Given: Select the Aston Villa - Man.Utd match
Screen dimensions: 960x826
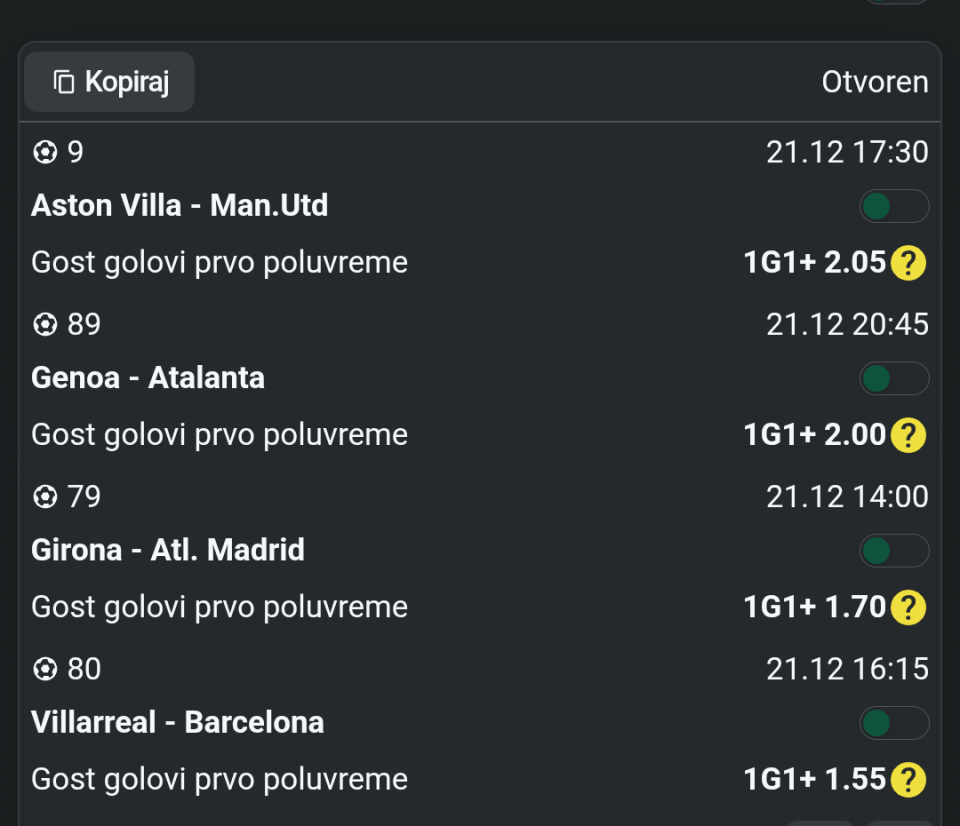Looking at the screenshot, I should pyautogui.click(x=180, y=206).
